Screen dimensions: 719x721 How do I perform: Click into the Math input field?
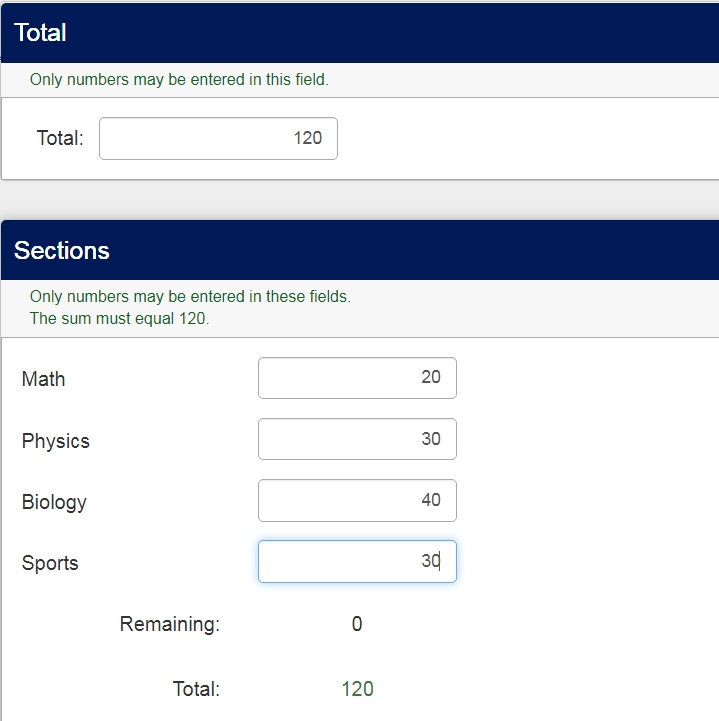coord(357,378)
